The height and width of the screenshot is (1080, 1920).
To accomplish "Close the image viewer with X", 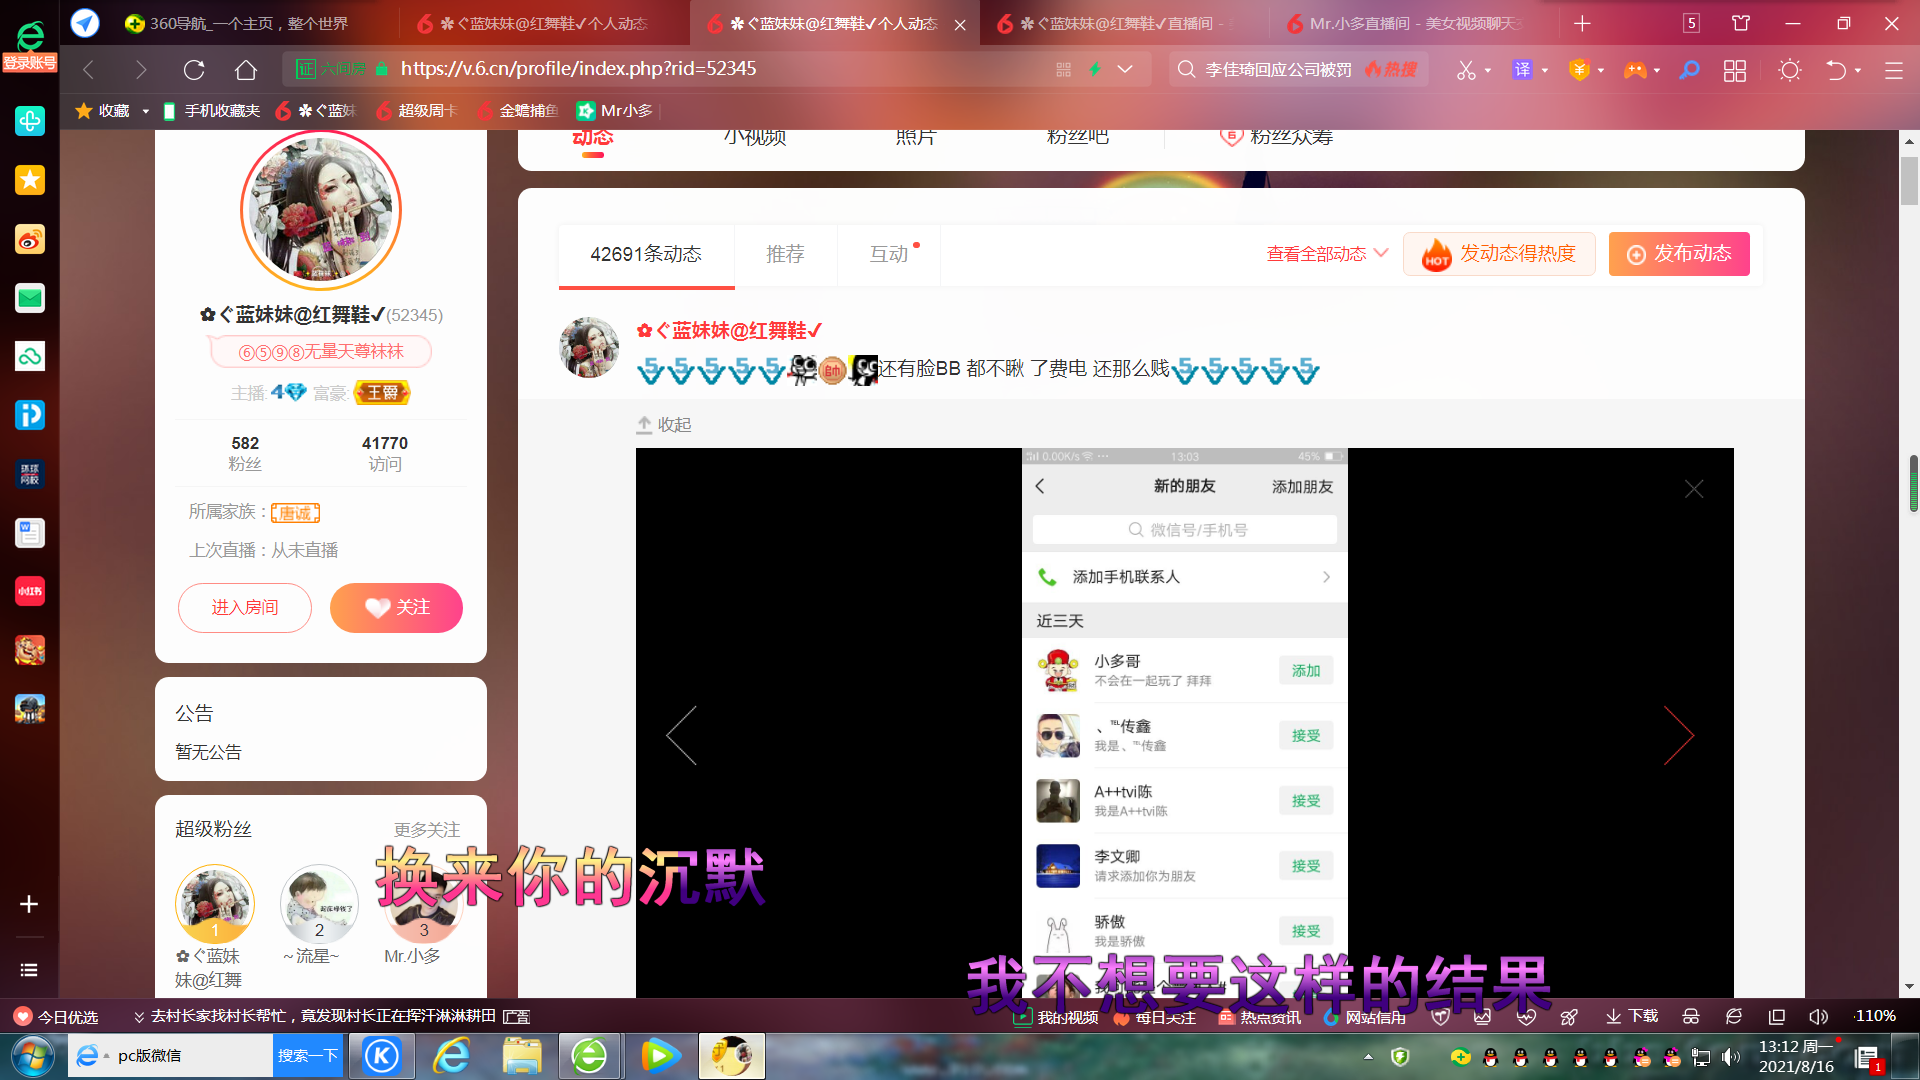I will [1694, 489].
